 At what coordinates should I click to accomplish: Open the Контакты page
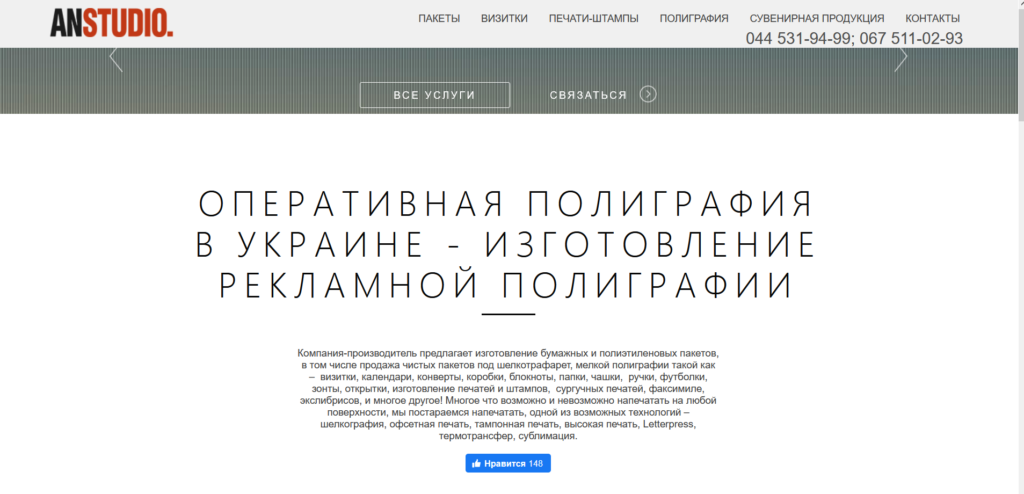[933, 18]
